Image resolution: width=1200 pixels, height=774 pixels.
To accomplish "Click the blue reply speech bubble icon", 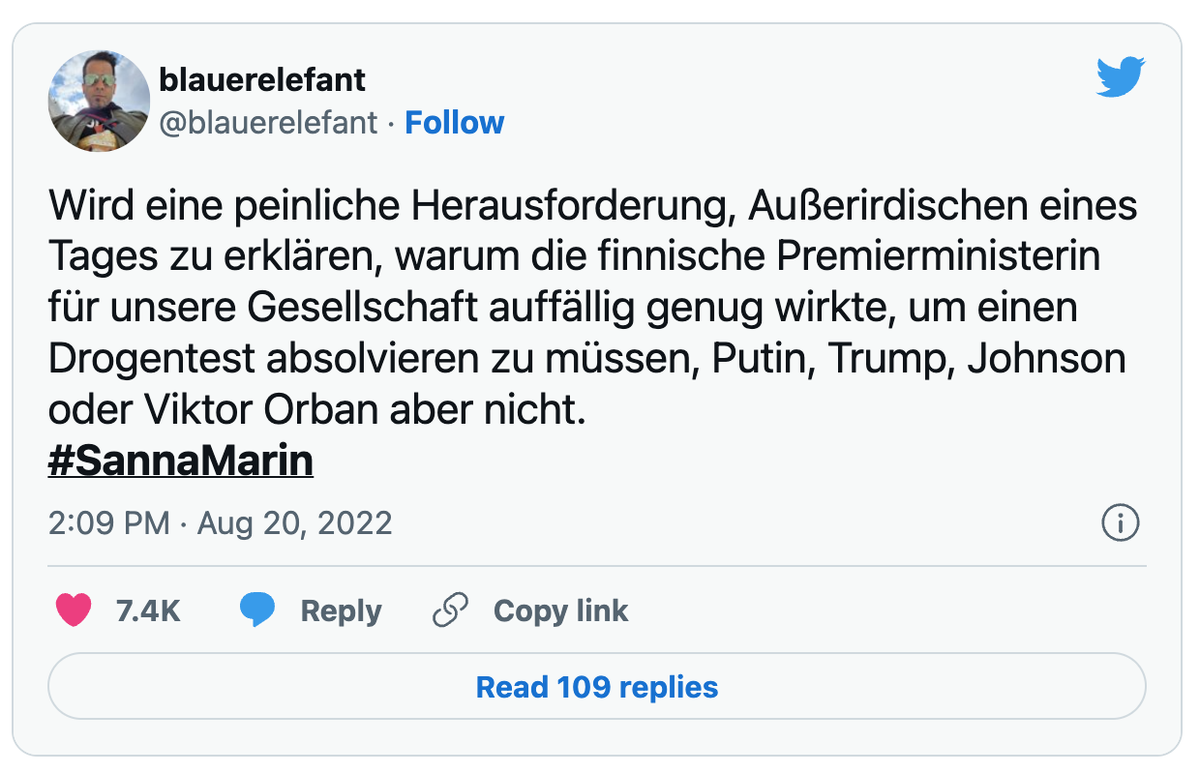I will tap(257, 610).
